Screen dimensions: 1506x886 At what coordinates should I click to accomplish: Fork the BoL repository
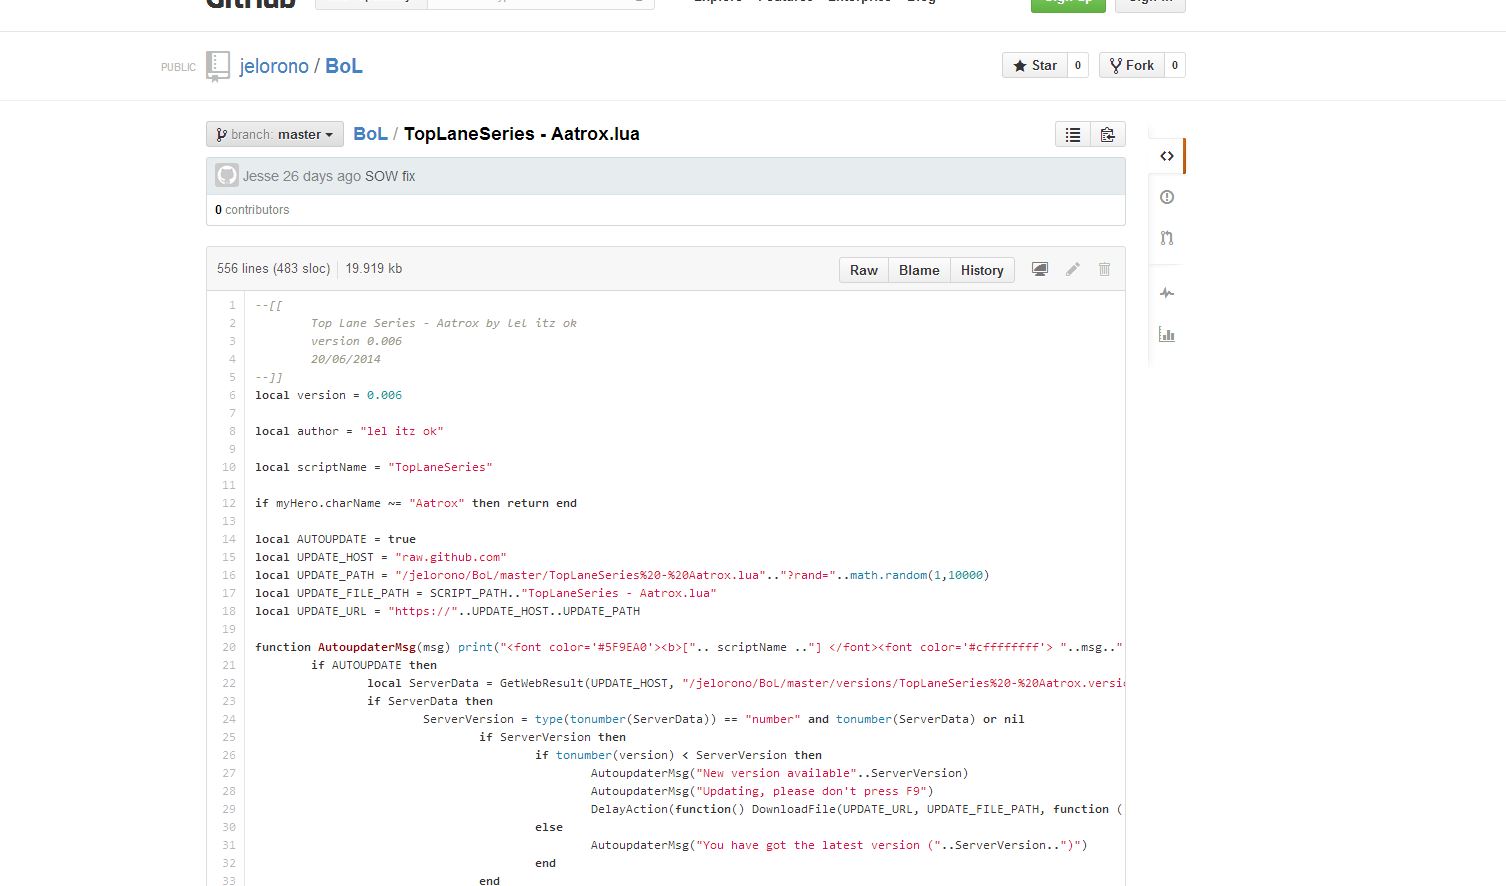[1132, 65]
